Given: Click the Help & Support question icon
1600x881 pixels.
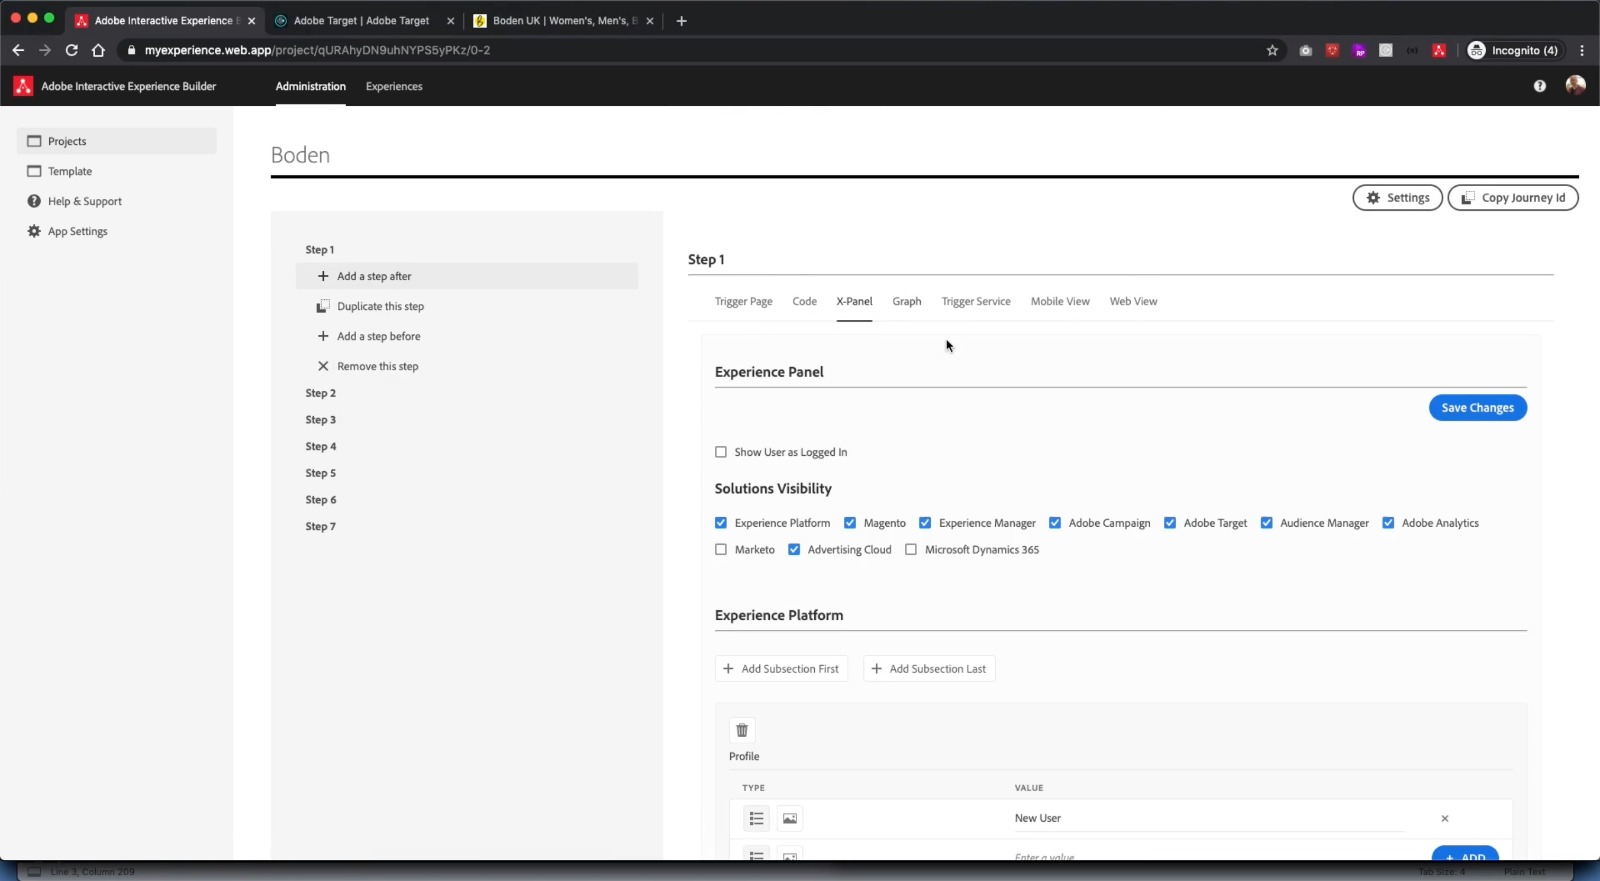Looking at the screenshot, I should (34, 201).
